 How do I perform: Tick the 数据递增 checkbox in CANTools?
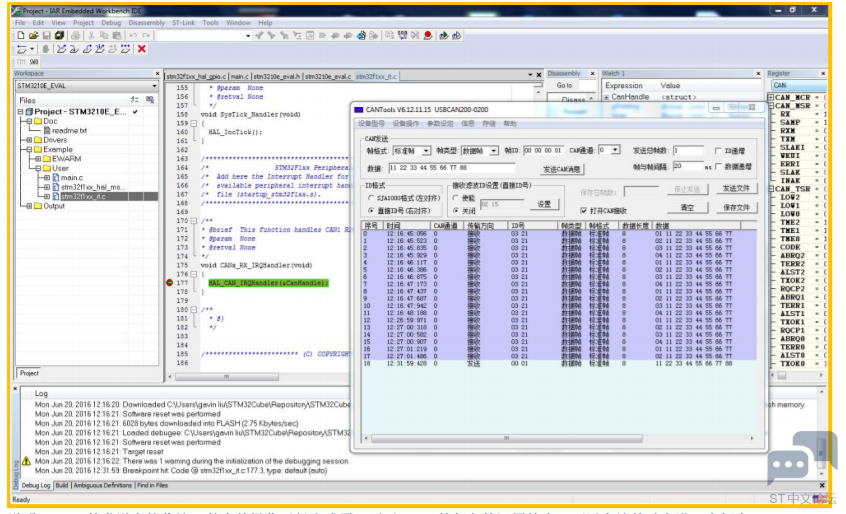[x=718, y=167]
